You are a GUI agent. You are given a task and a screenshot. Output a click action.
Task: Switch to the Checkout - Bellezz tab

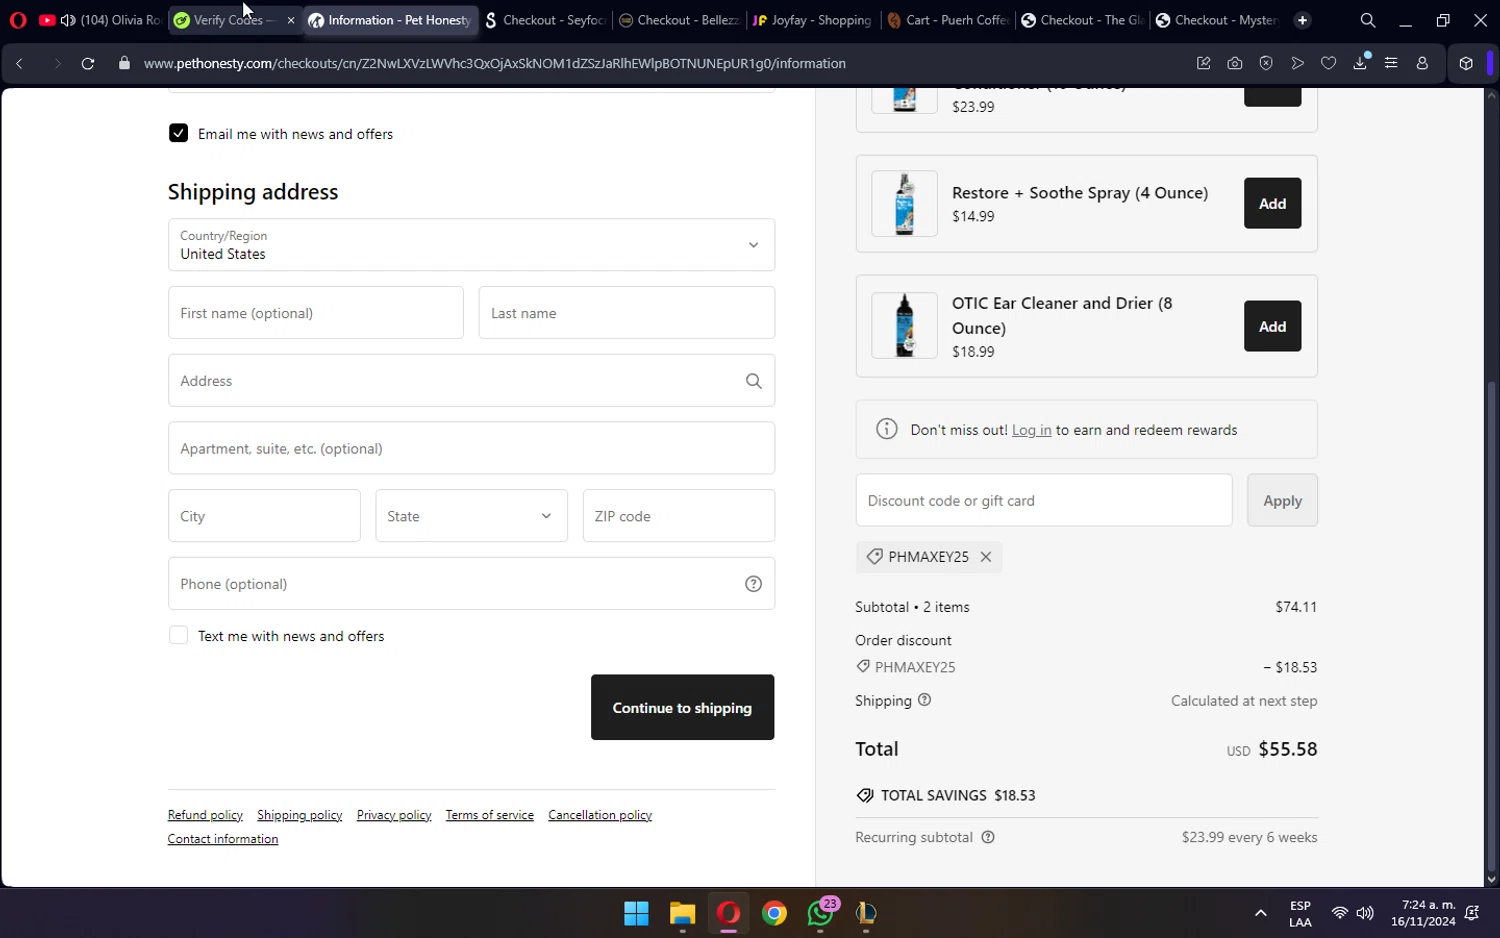(680, 20)
